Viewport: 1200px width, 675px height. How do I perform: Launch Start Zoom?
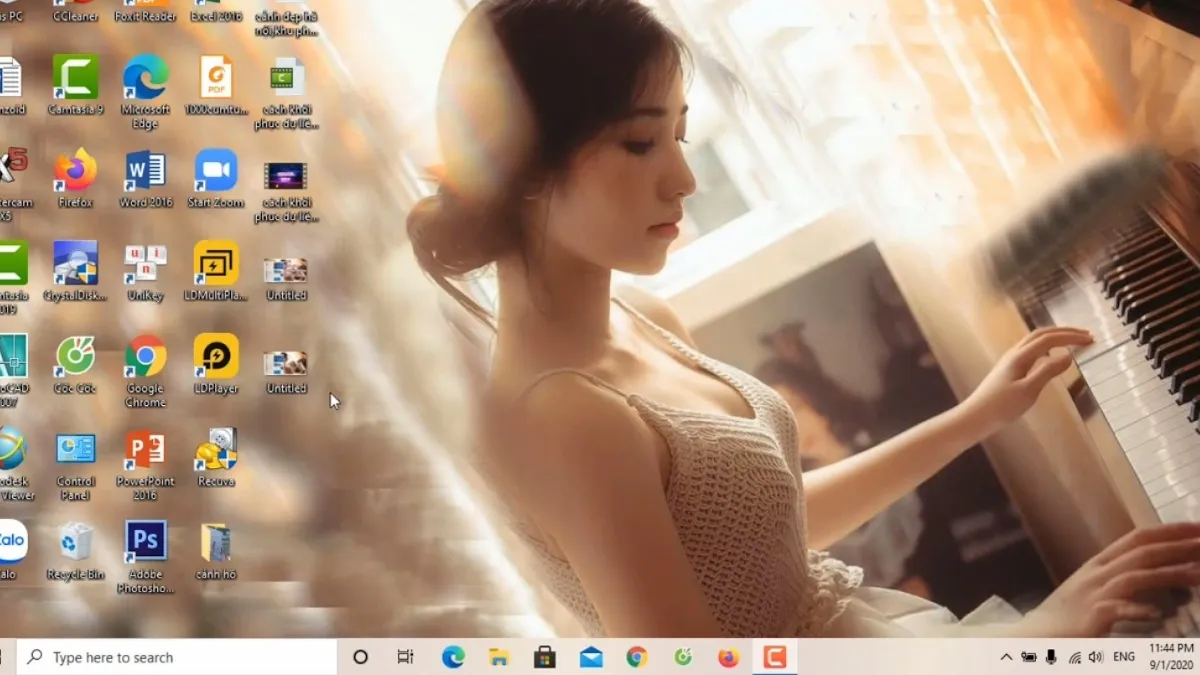216,170
